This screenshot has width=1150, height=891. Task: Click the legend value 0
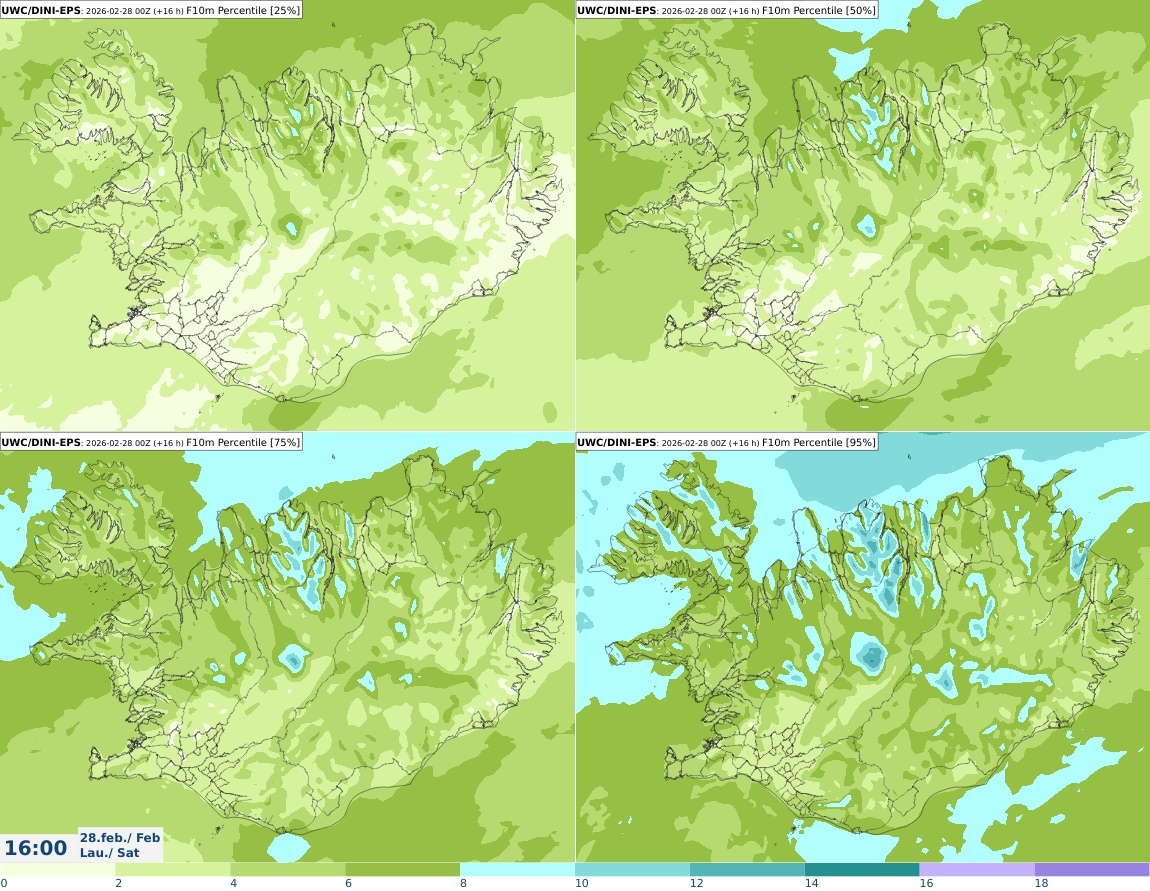click(x=4, y=883)
